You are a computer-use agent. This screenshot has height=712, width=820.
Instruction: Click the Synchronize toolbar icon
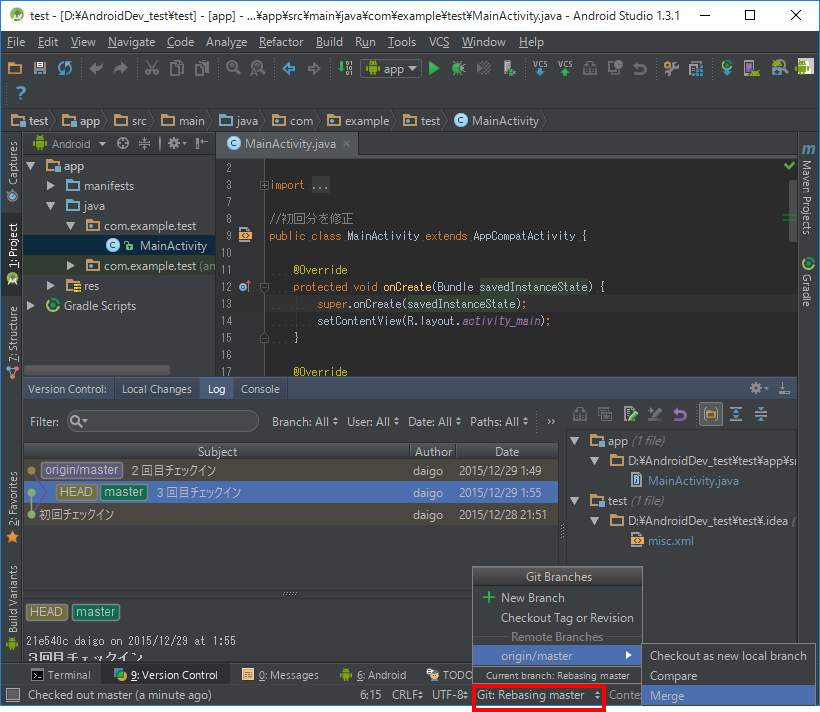(x=65, y=68)
